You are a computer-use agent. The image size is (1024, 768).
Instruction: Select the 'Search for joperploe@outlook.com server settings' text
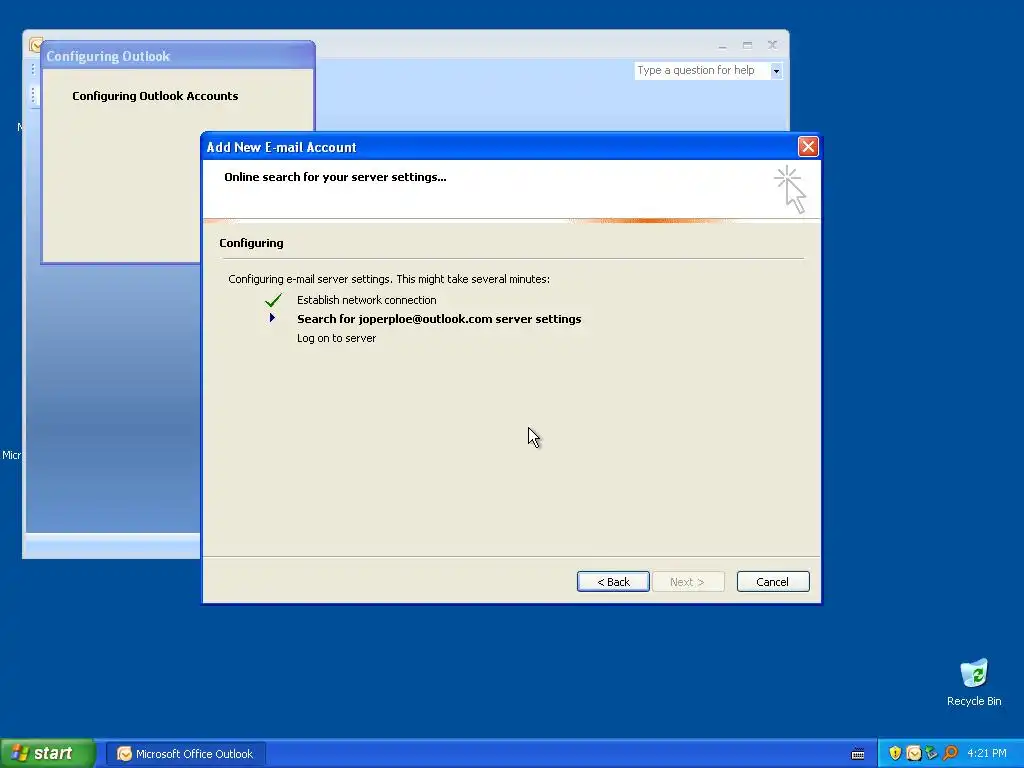439,319
